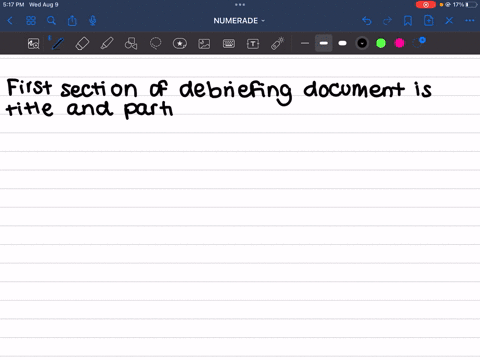Viewport: 480px width, 360px height.
Task: Open the search magnifier
Action: pyautogui.click(x=51, y=21)
